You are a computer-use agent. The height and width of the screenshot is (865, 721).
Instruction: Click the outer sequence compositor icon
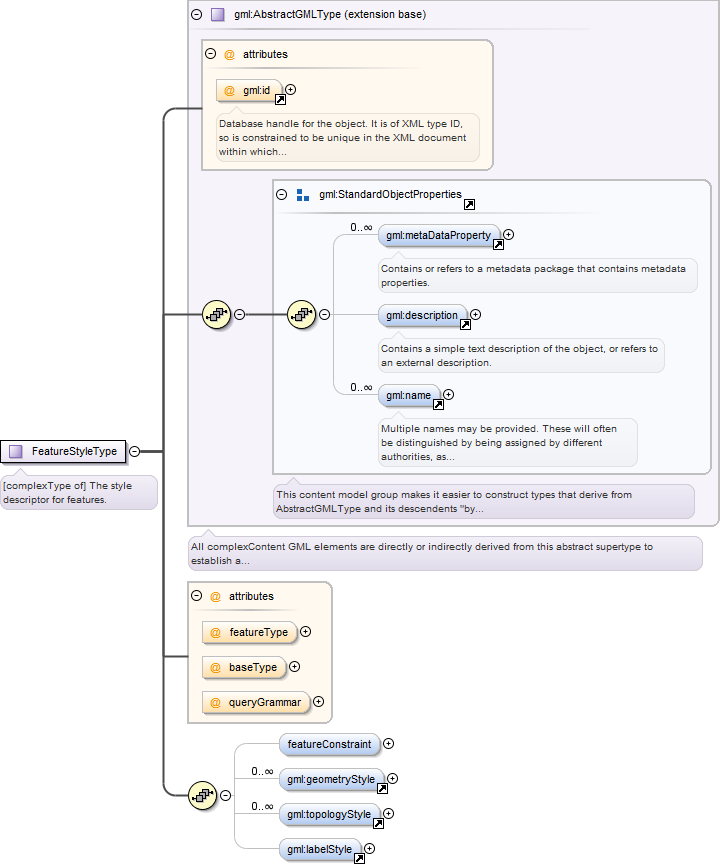[x=217, y=314]
